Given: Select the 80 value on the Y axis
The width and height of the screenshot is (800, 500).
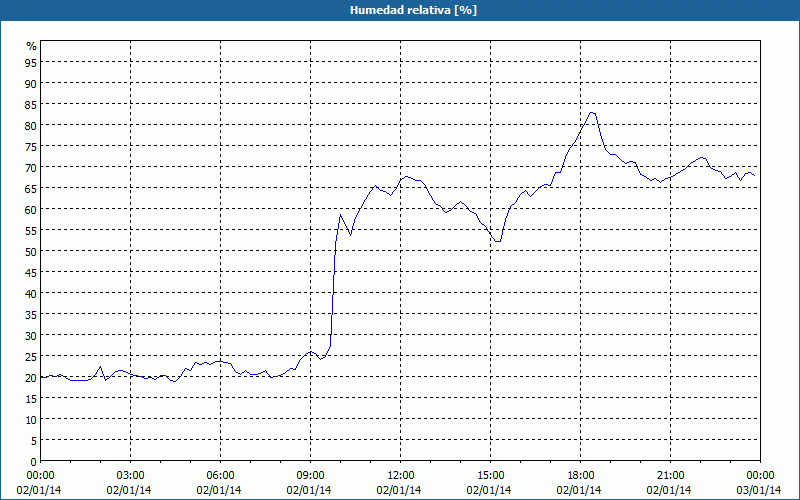Looking at the screenshot, I should (x=31, y=125).
